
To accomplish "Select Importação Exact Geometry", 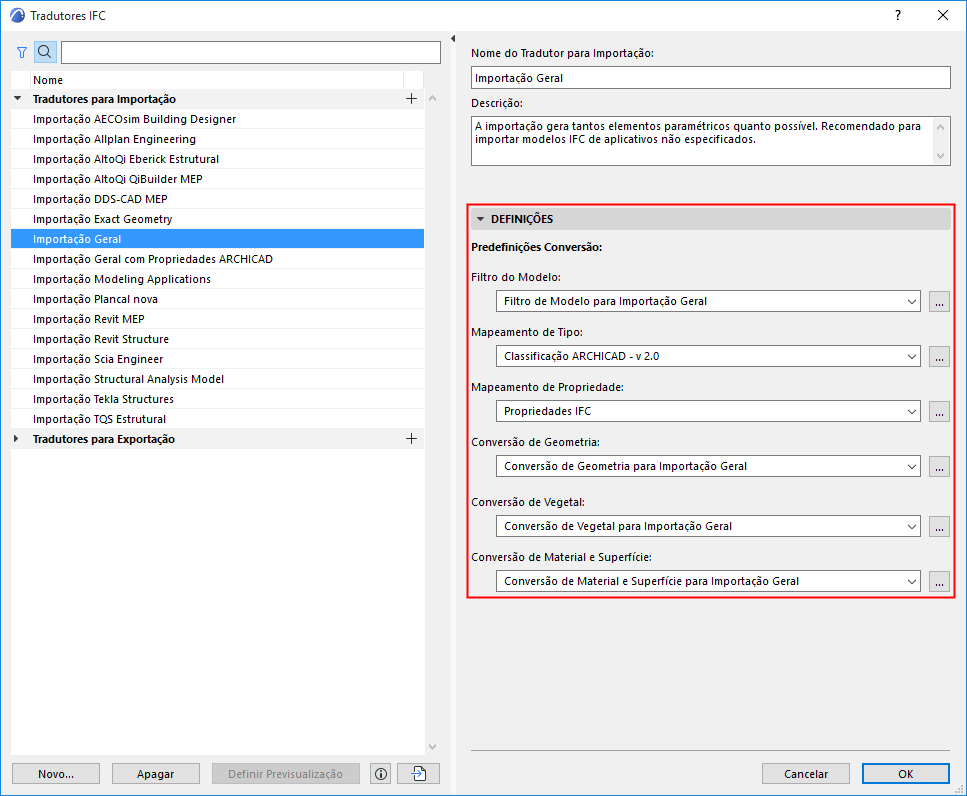I will tap(217, 219).
